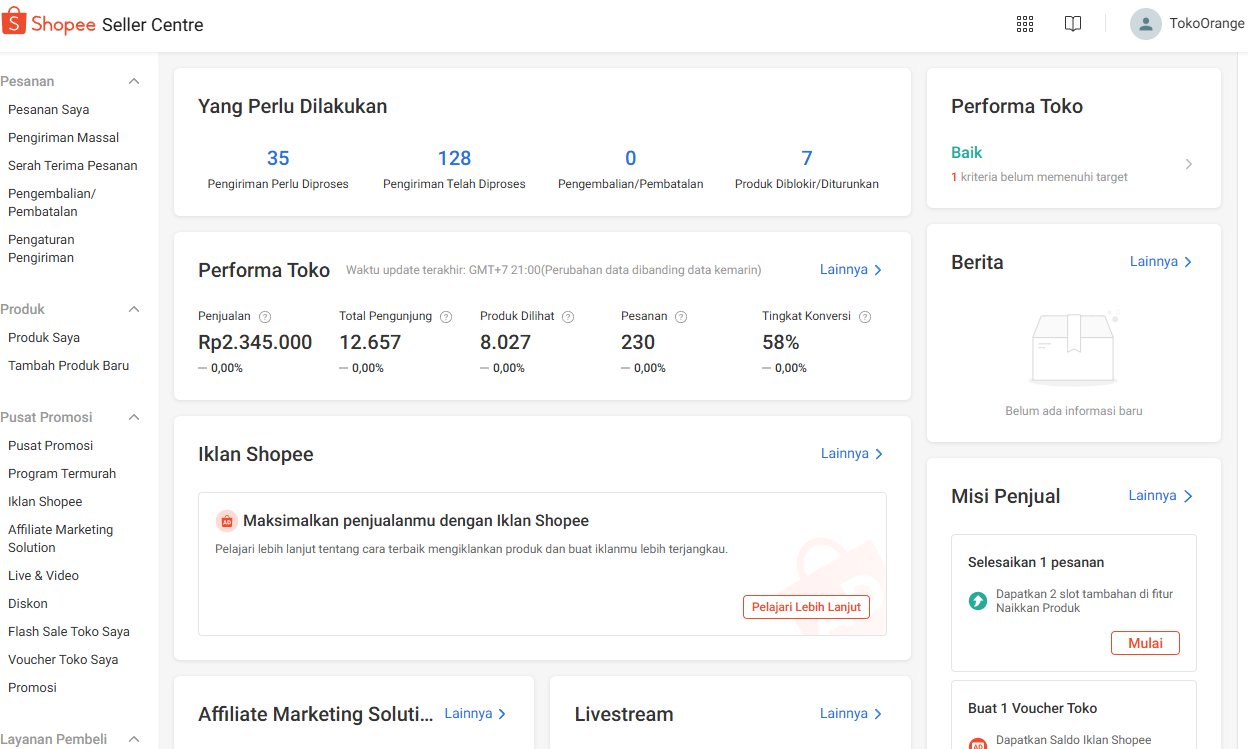Open Diskon menu item
Viewport: 1248px width, 749px height.
(28, 604)
